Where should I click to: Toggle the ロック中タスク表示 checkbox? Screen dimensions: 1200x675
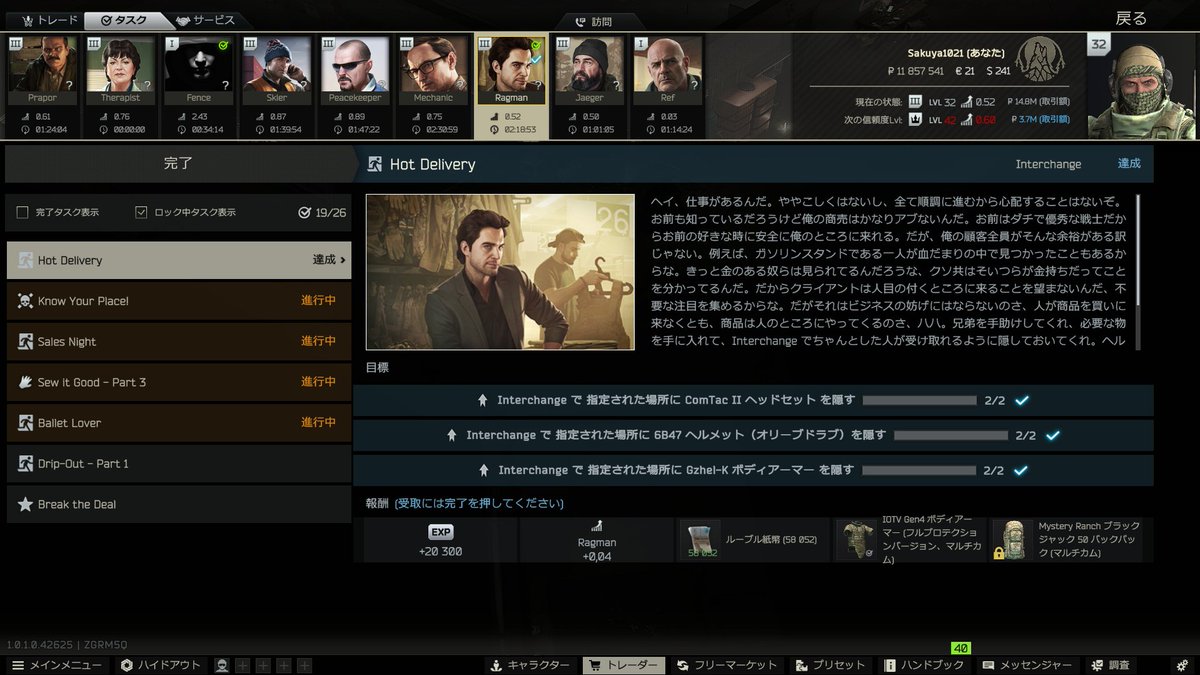[141, 212]
